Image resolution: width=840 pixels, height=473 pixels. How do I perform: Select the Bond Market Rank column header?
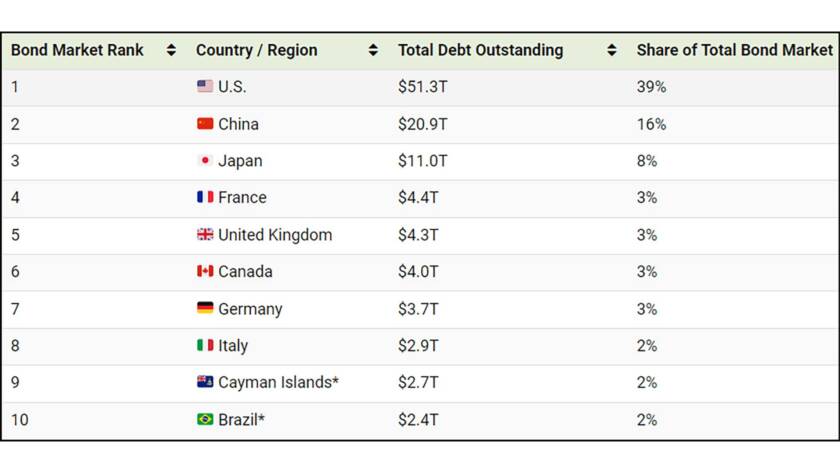tap(77, 50)
